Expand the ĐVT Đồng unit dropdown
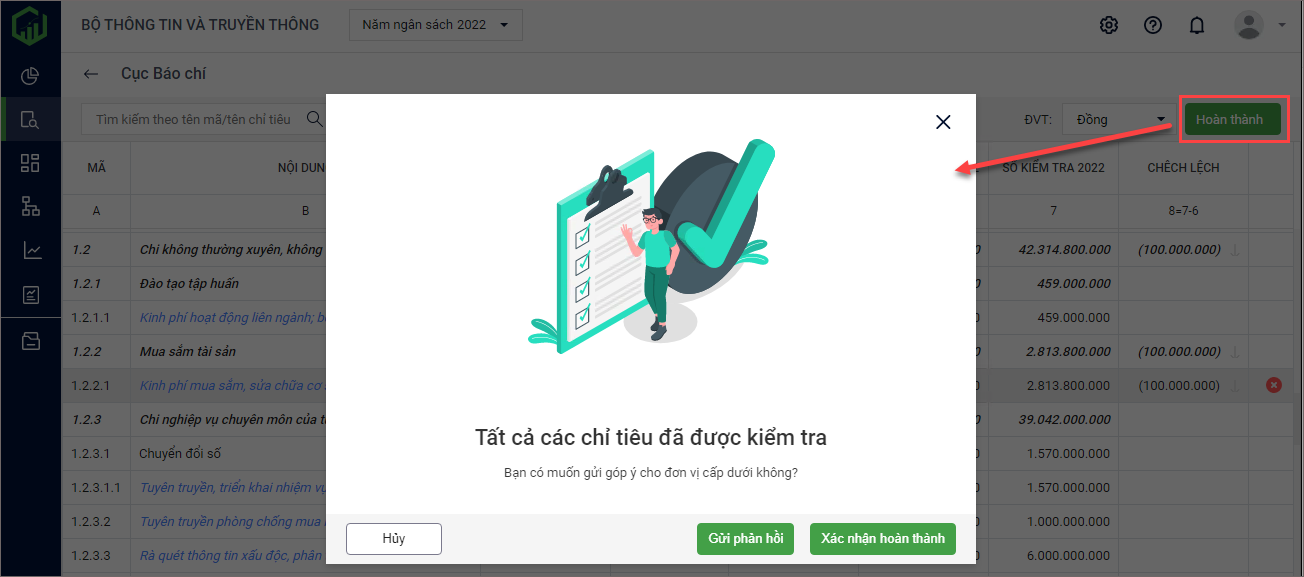The height and width of the screenshot is (577, 1304). click(1119, 120)
